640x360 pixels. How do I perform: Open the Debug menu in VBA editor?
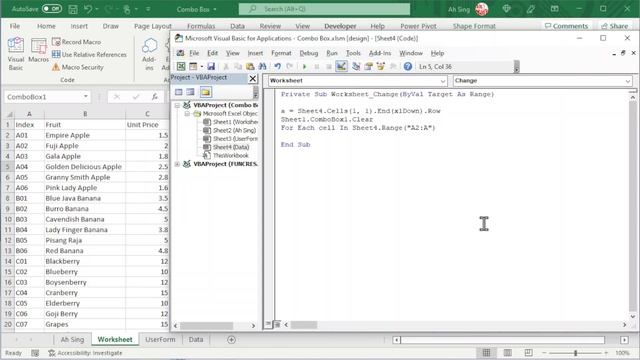(x=309, y=53)
